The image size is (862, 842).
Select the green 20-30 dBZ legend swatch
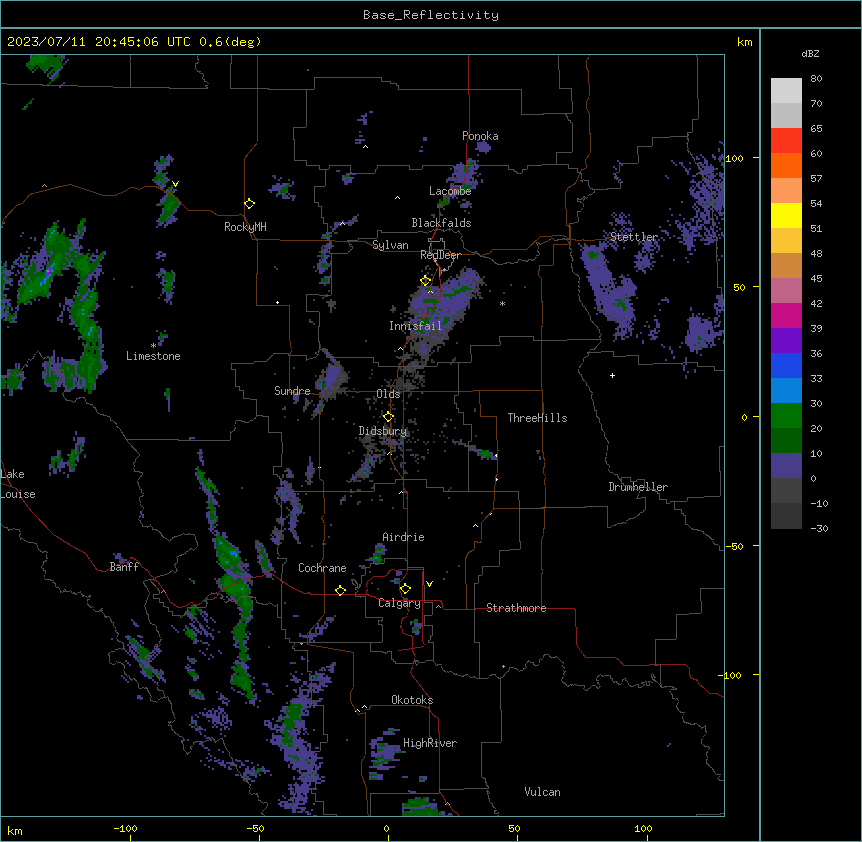(786, 416)
